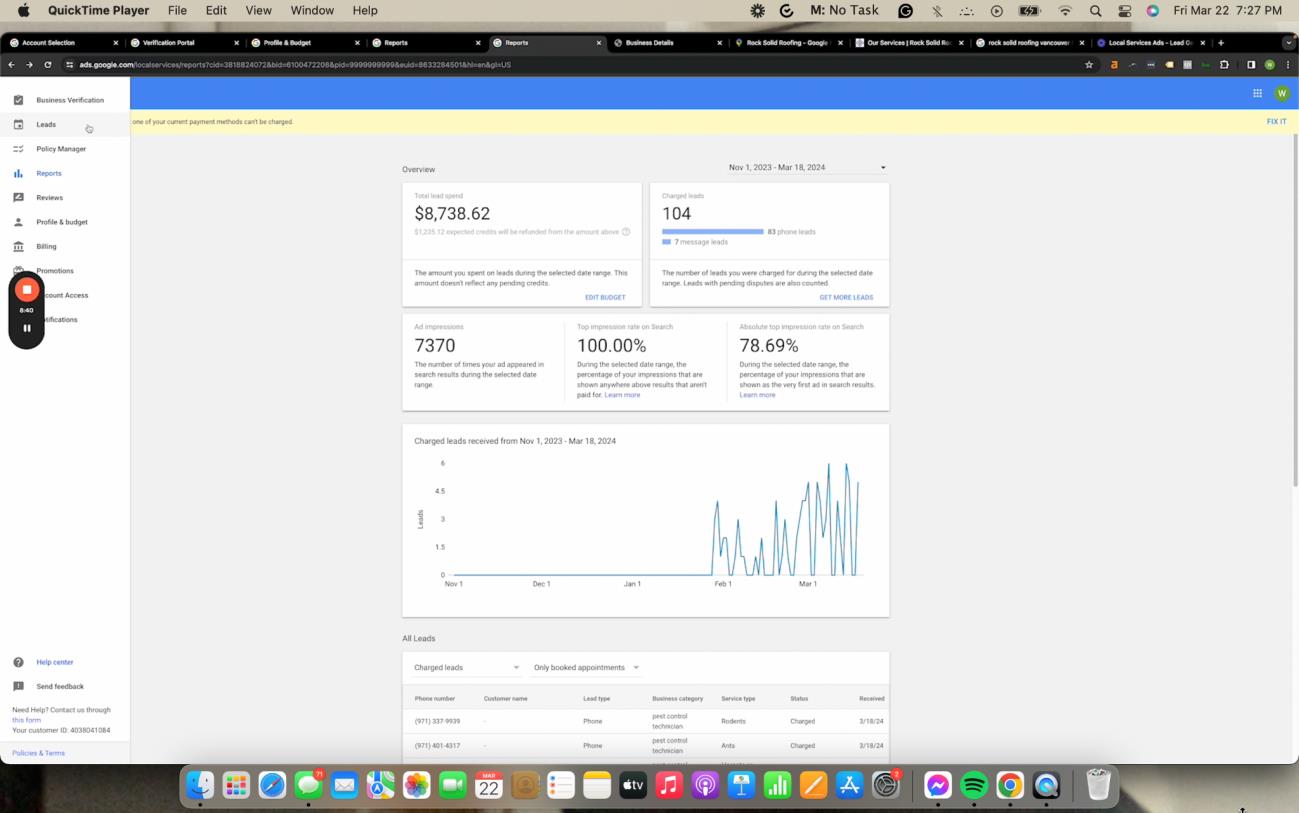Open the Charged leads filter dropdown
The width and height of the screenshot is (1299, 813).
pyautogui.click(x=467, y=668)
